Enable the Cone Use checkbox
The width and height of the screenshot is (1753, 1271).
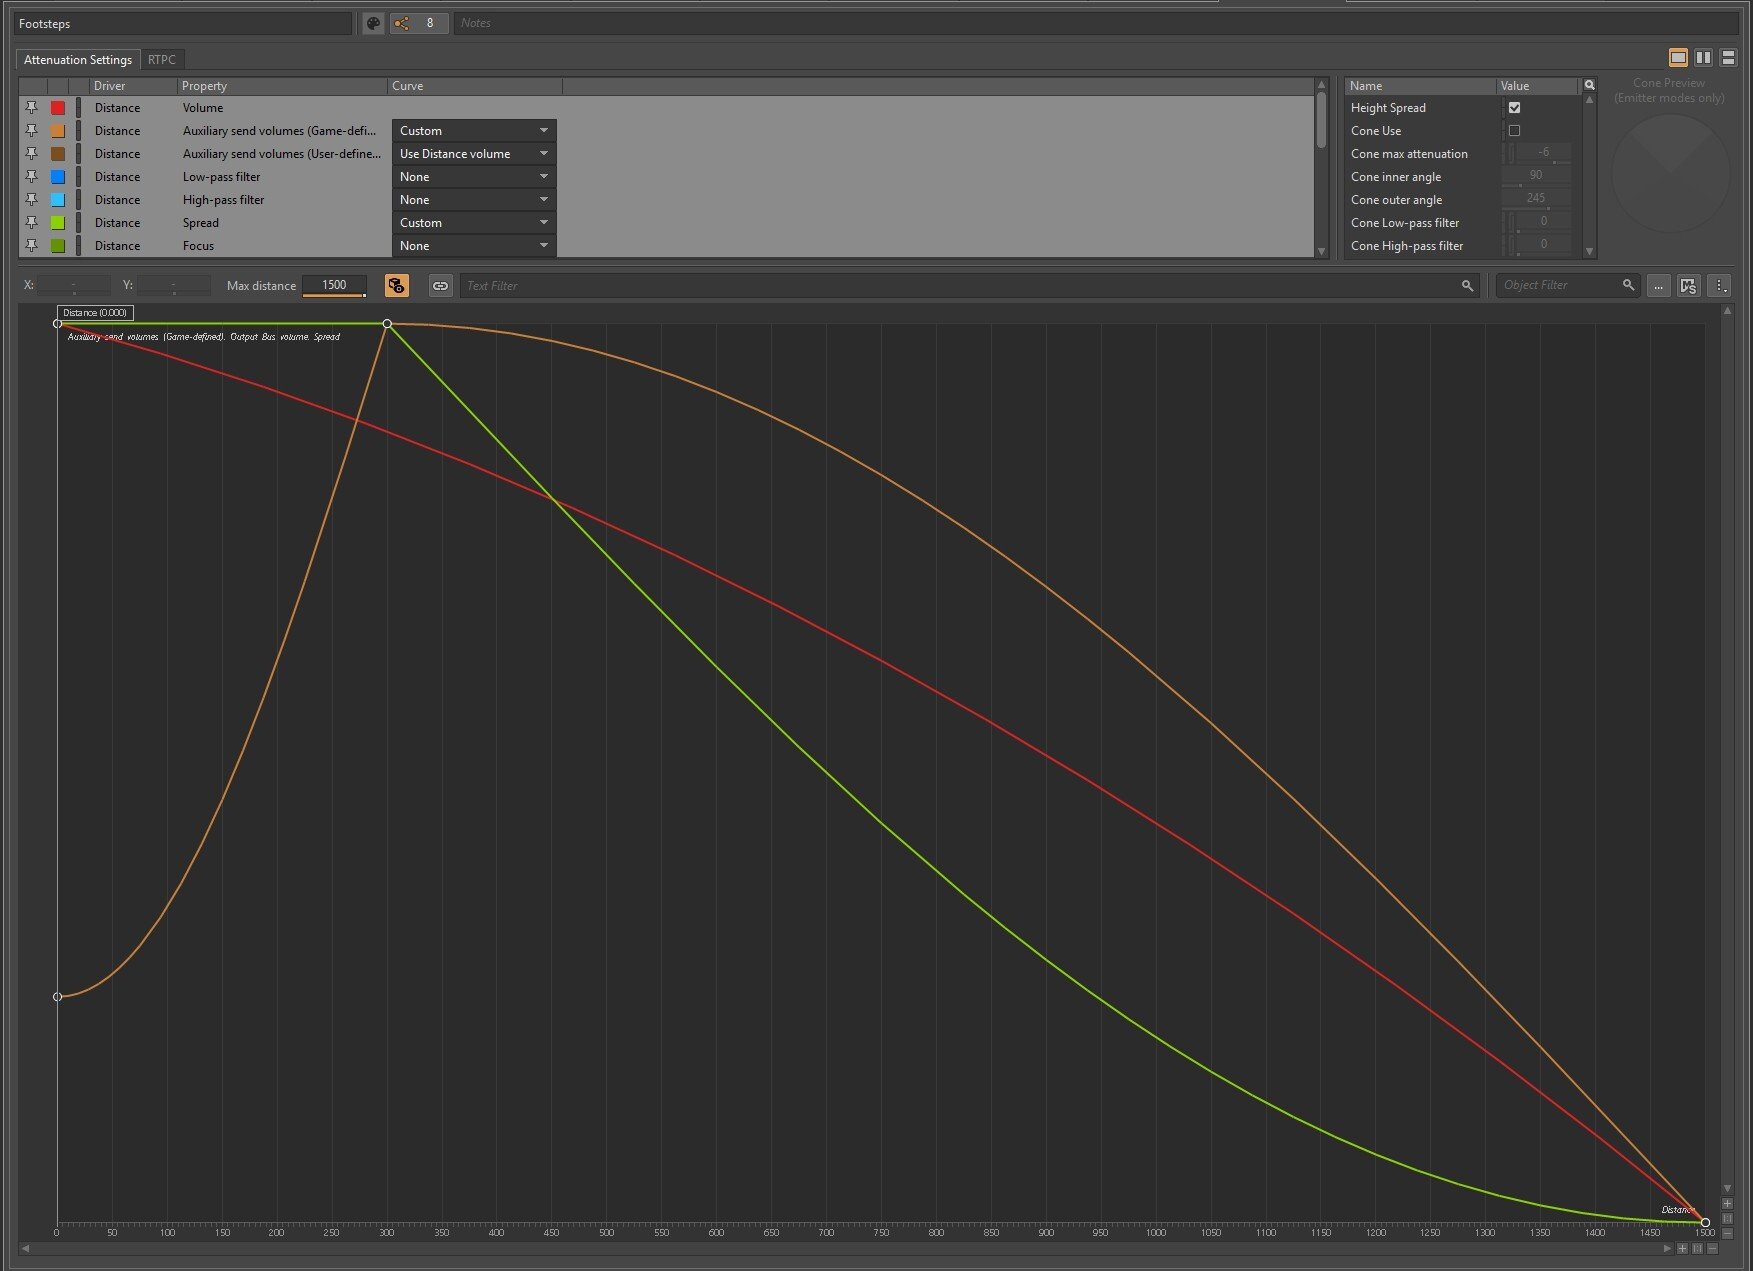point(1515,130)
